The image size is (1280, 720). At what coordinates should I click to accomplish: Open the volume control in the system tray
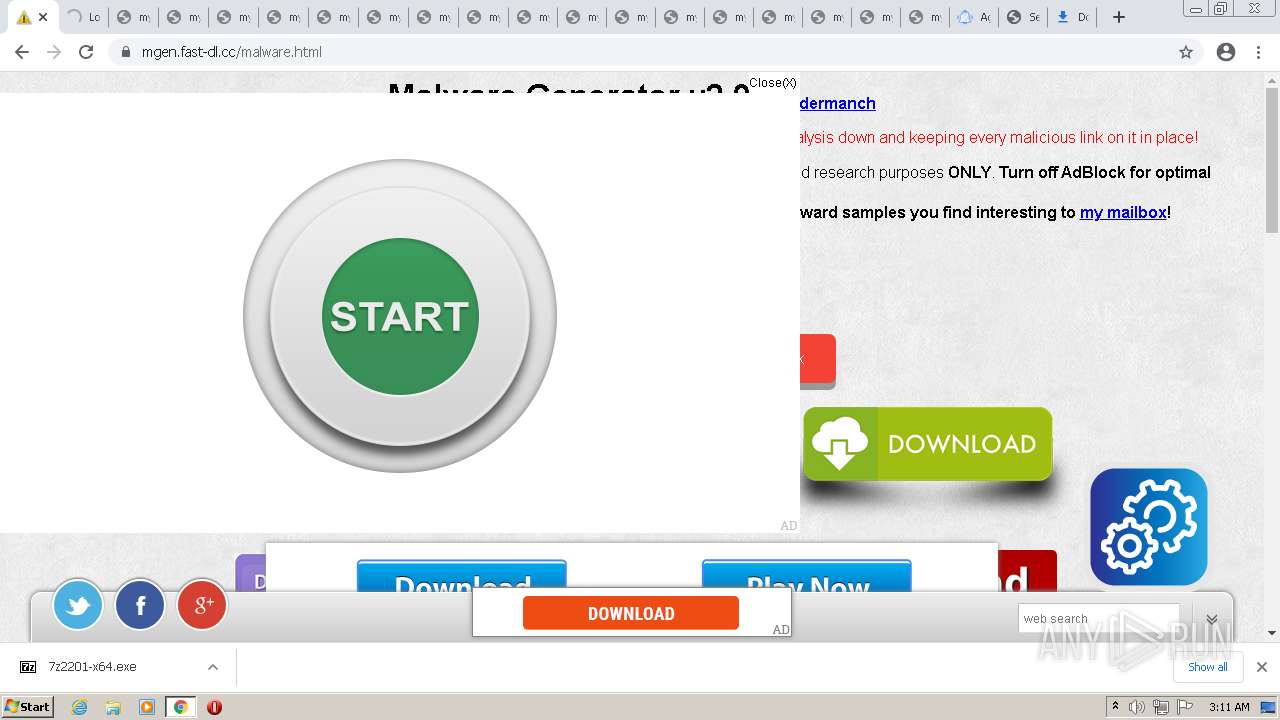1137,707
